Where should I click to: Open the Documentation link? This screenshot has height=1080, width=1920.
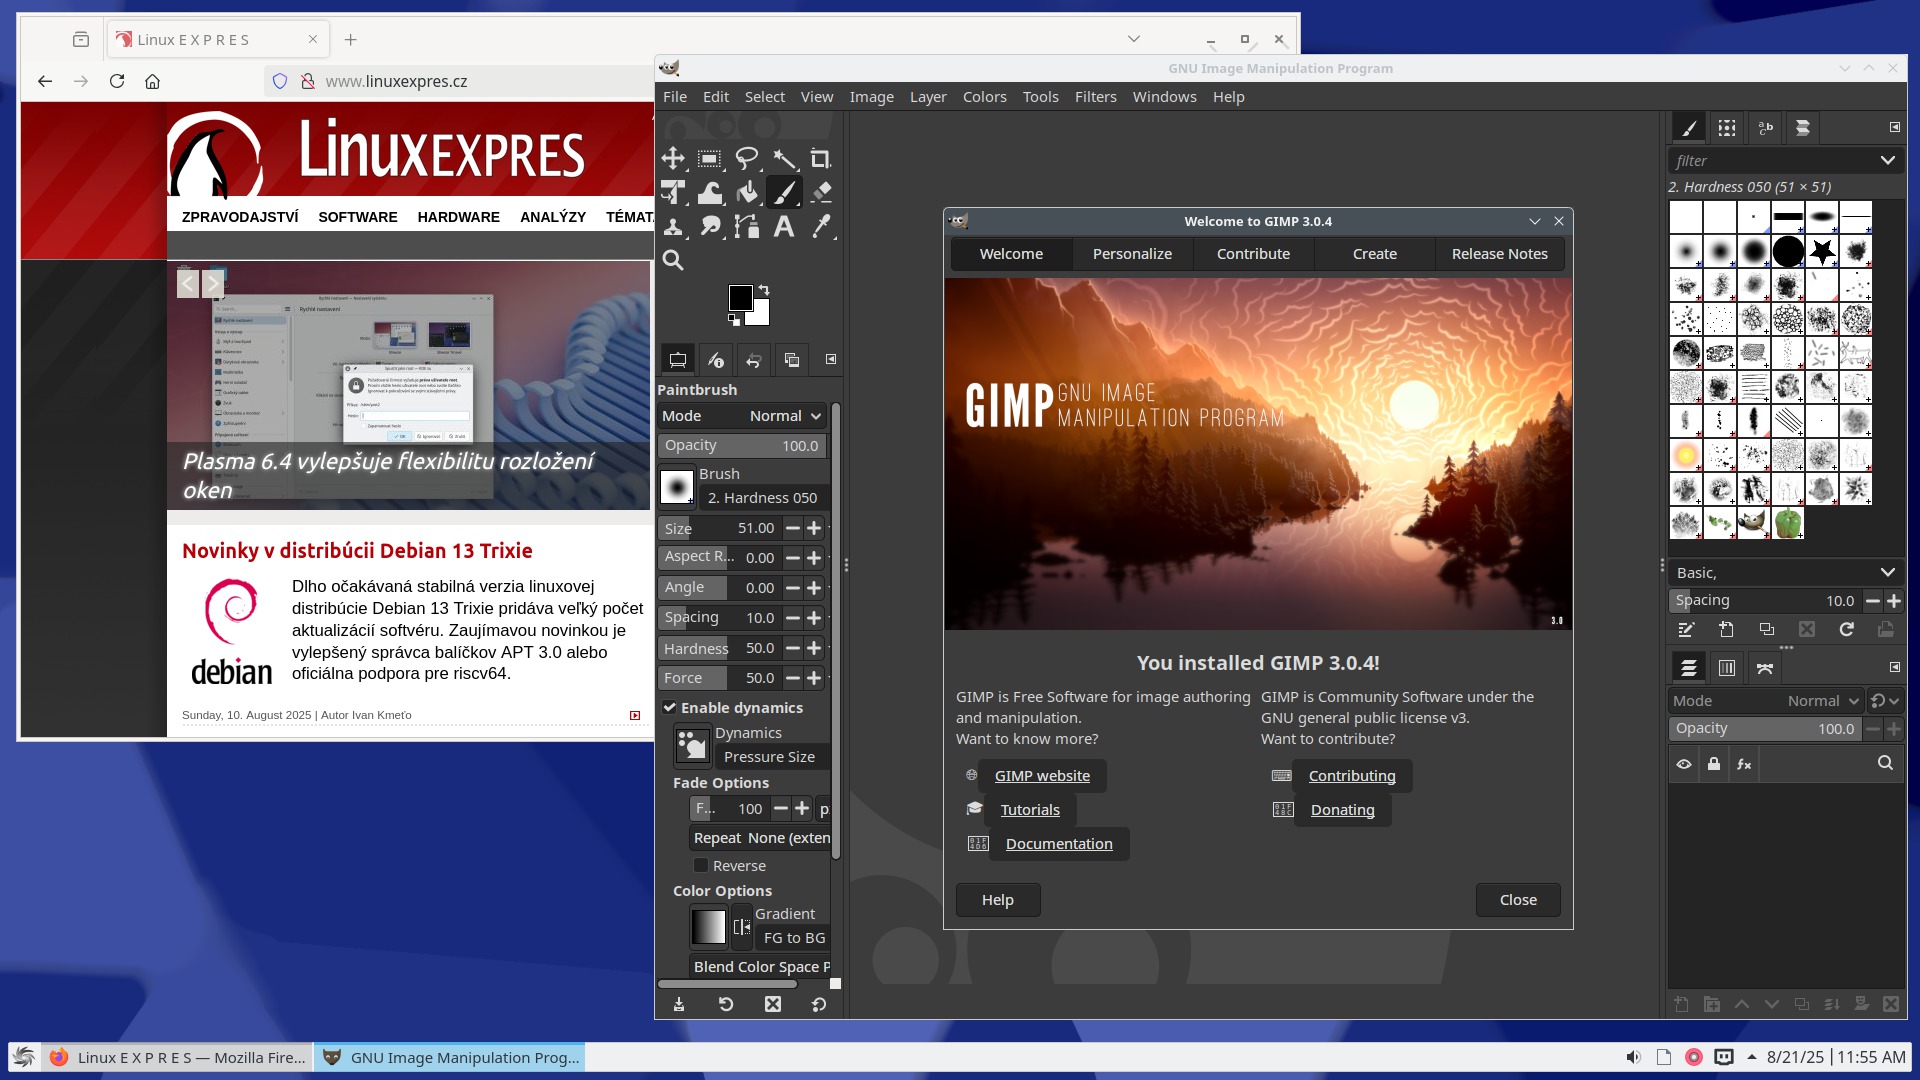pyautogui.click(x=1059, y=844)
